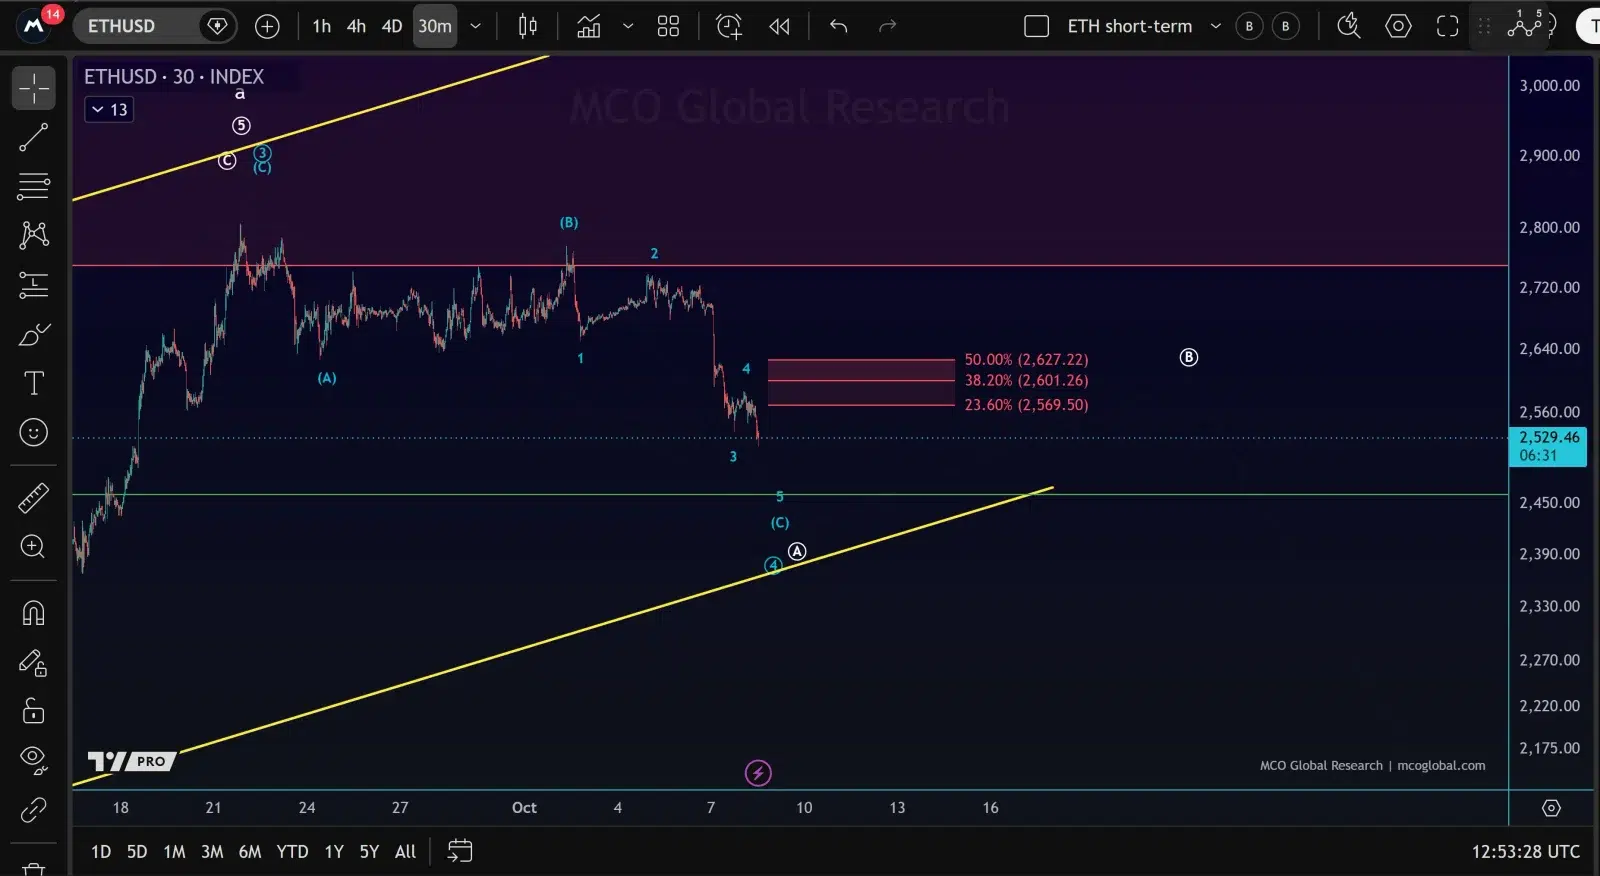Toggle magnet mode for drawings

[33, 612]
